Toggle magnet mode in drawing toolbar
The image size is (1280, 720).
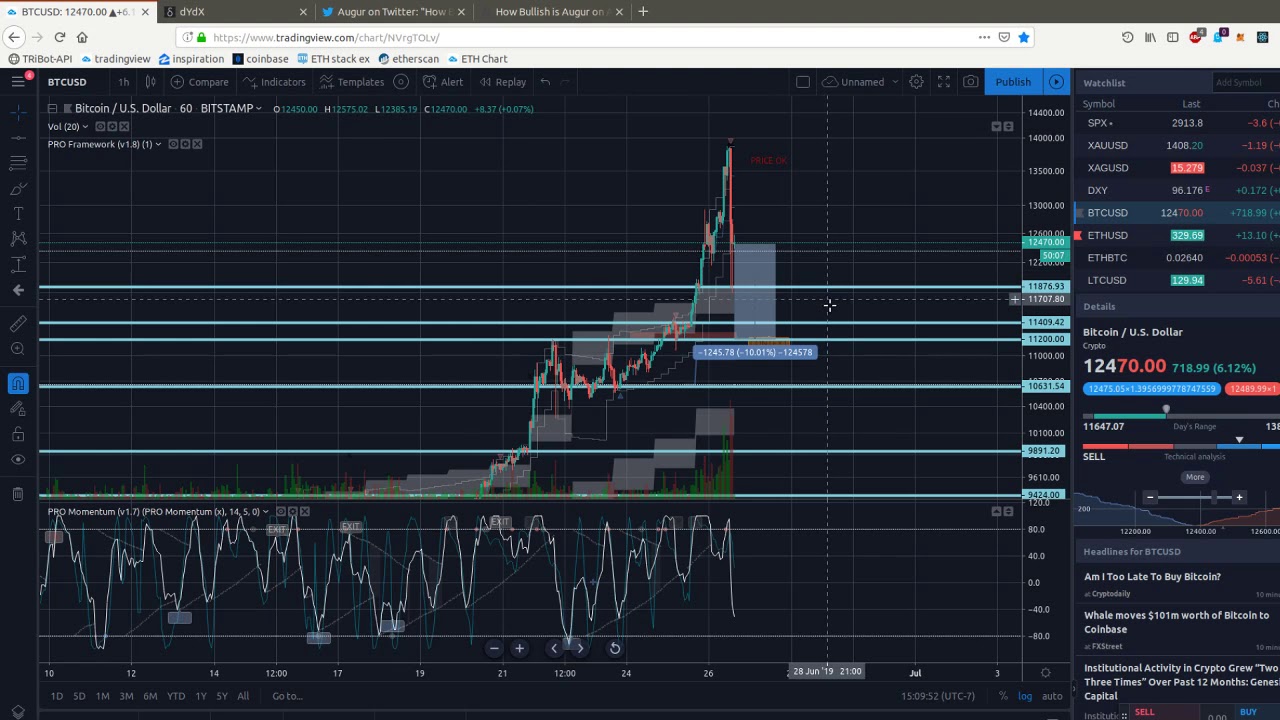[x=18, y=383]
